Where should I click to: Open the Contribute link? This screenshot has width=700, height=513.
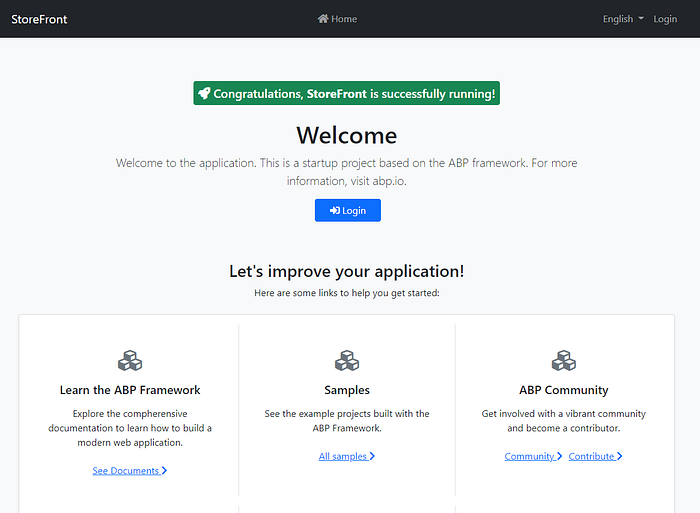pos(595,456)
